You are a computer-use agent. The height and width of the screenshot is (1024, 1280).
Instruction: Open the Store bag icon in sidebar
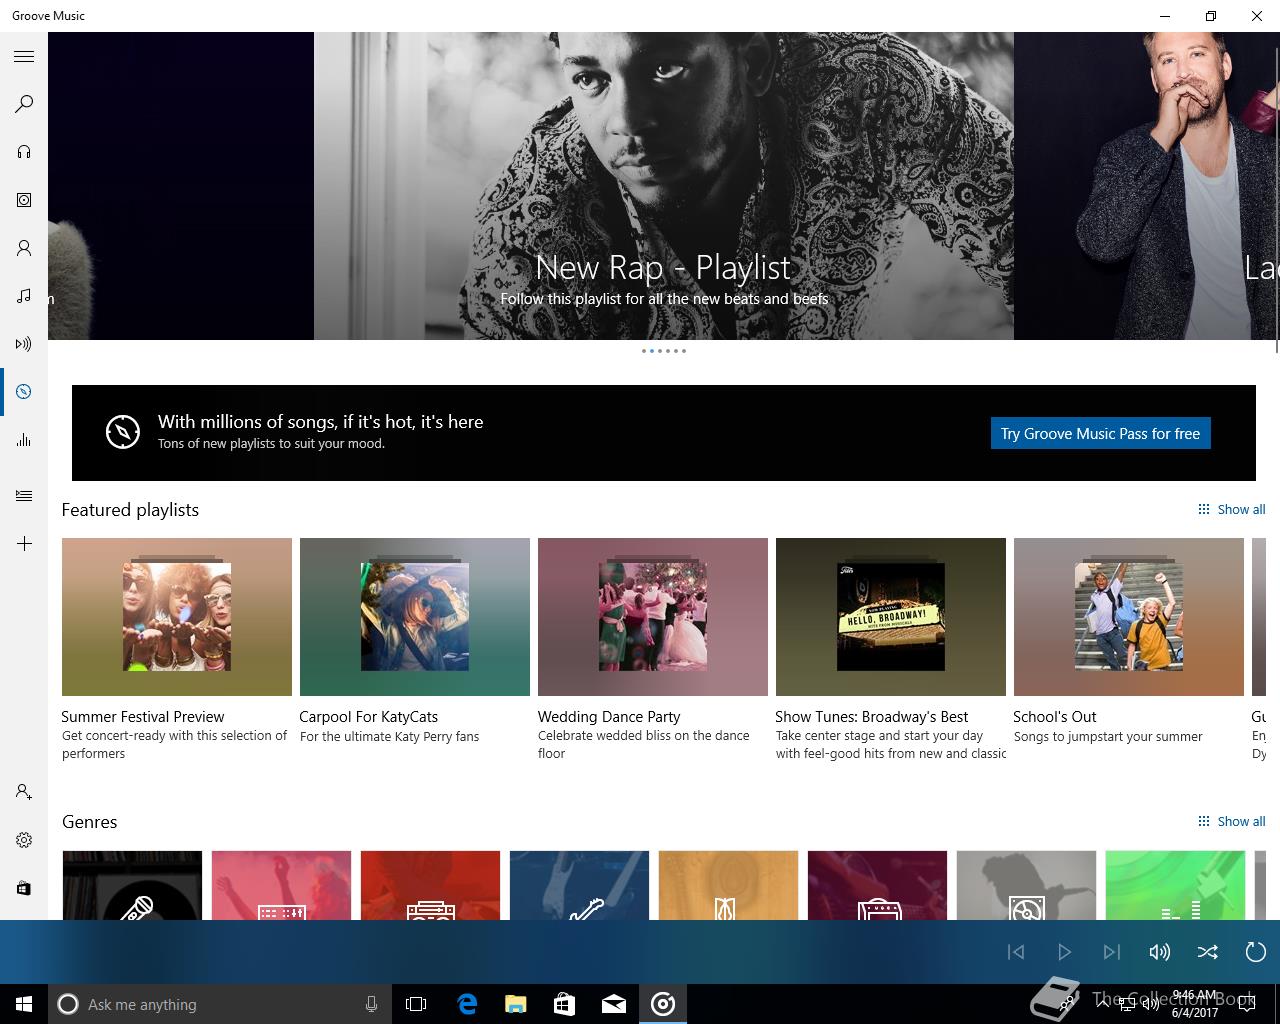click(24, 888)
